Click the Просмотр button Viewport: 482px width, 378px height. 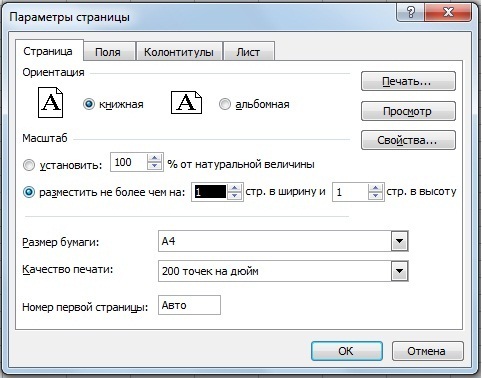coord(408,111)
